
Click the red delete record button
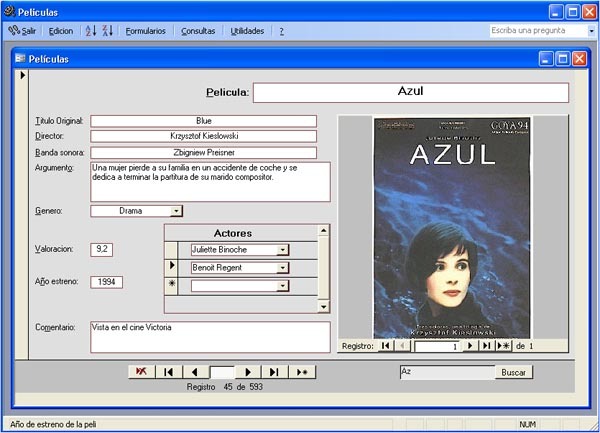(142, 372)
